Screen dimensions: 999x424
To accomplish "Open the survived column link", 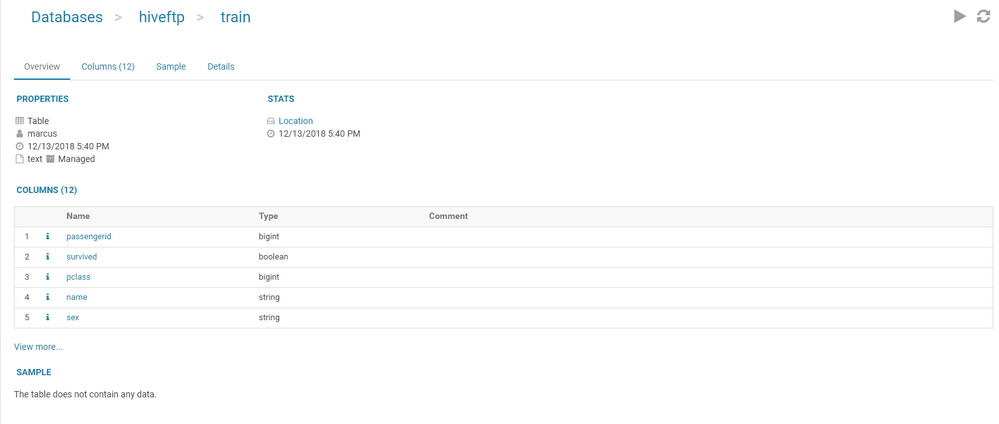I will coord(82,257).
